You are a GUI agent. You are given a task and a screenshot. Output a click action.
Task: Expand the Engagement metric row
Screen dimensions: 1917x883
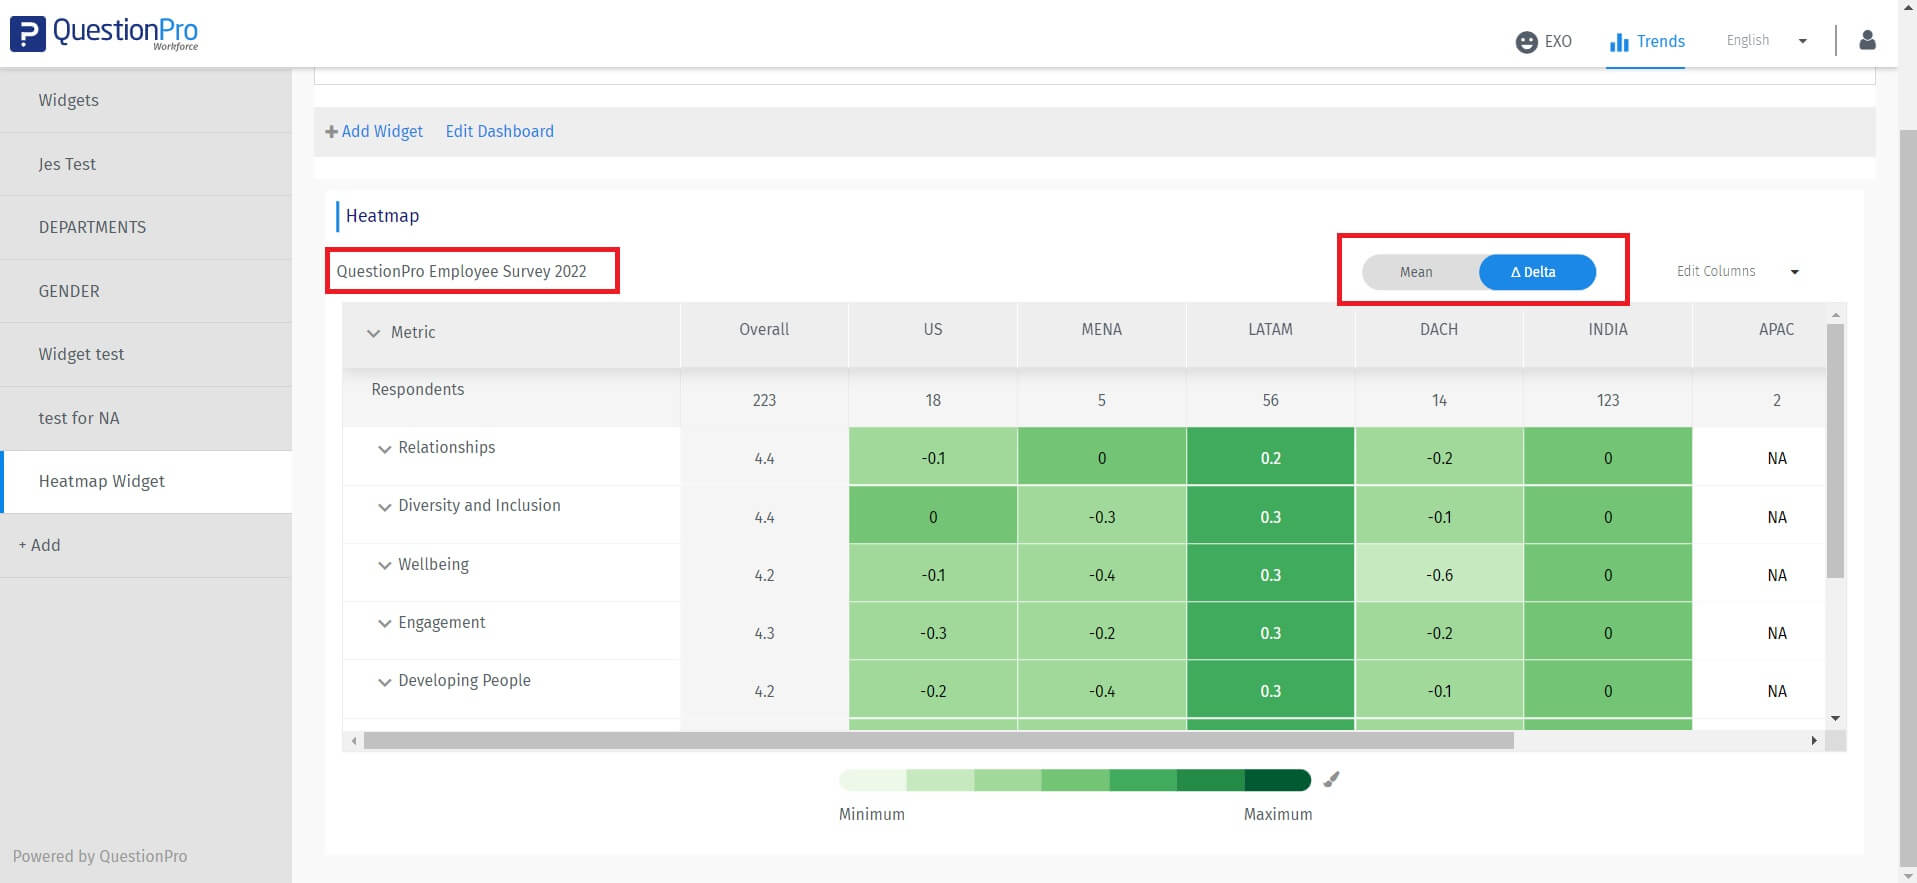coord(384,623)
